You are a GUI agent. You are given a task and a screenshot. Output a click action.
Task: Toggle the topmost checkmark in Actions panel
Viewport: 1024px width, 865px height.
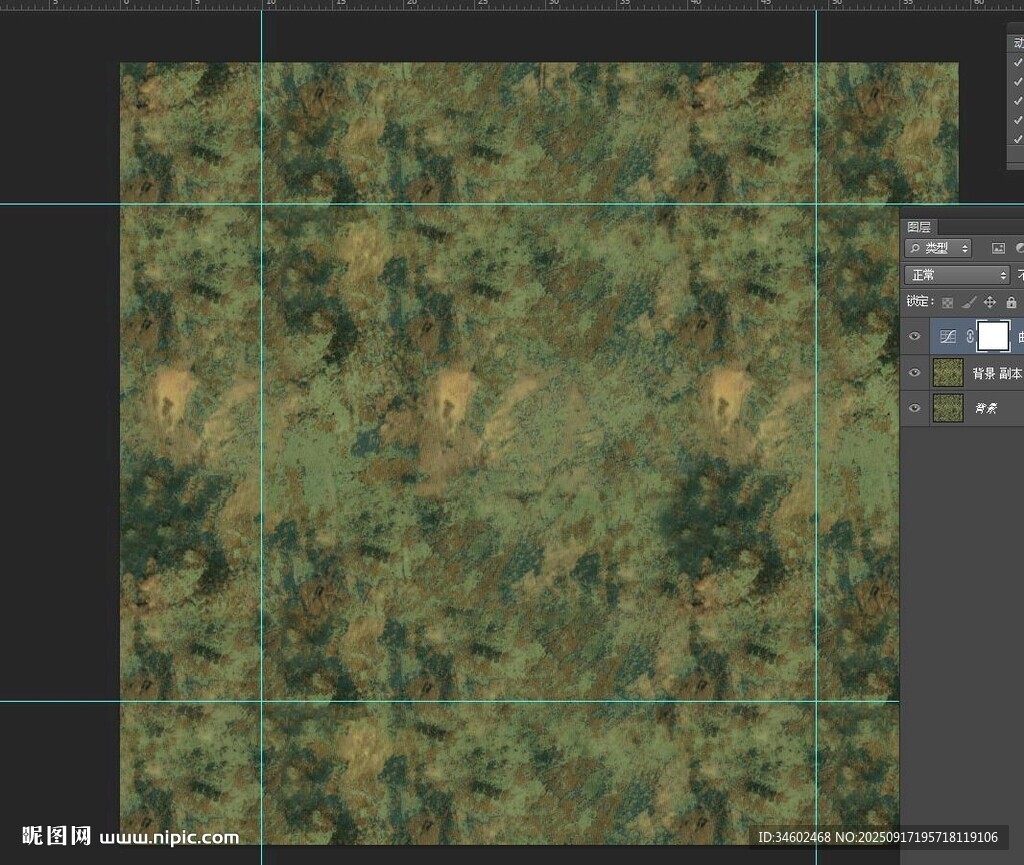(x=1018, y=63)
